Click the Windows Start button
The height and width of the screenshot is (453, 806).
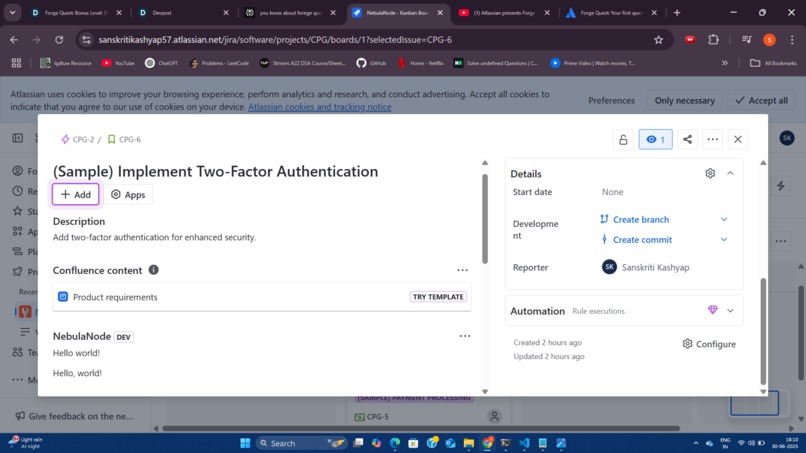pyautogui.click(x=245, y=443)
